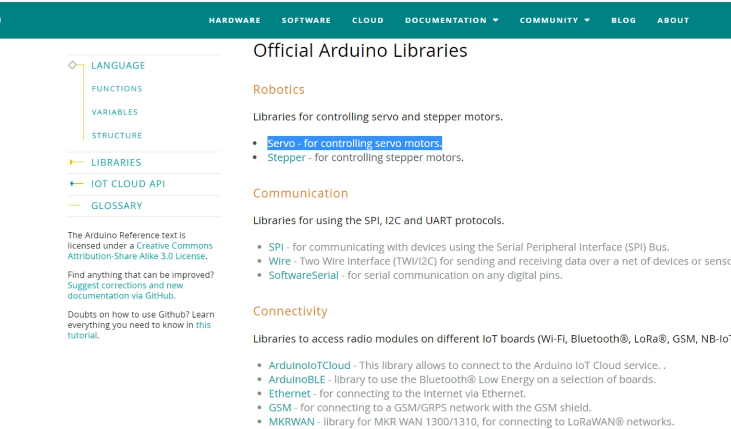Open the Hardware menu item
Viewport: 731px width, 429px height.
[234, 21]
